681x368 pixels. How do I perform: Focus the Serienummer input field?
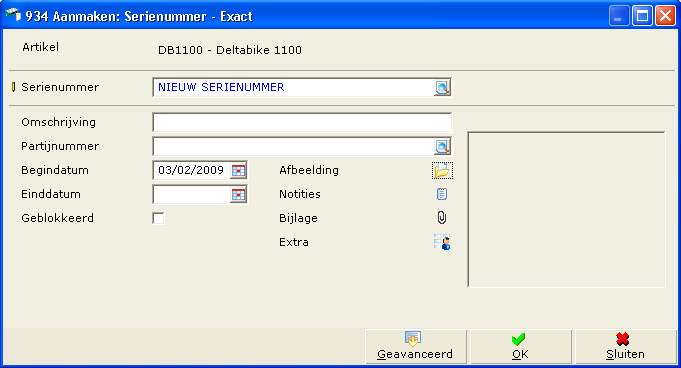pyautogui.click(x=294, y=87)
